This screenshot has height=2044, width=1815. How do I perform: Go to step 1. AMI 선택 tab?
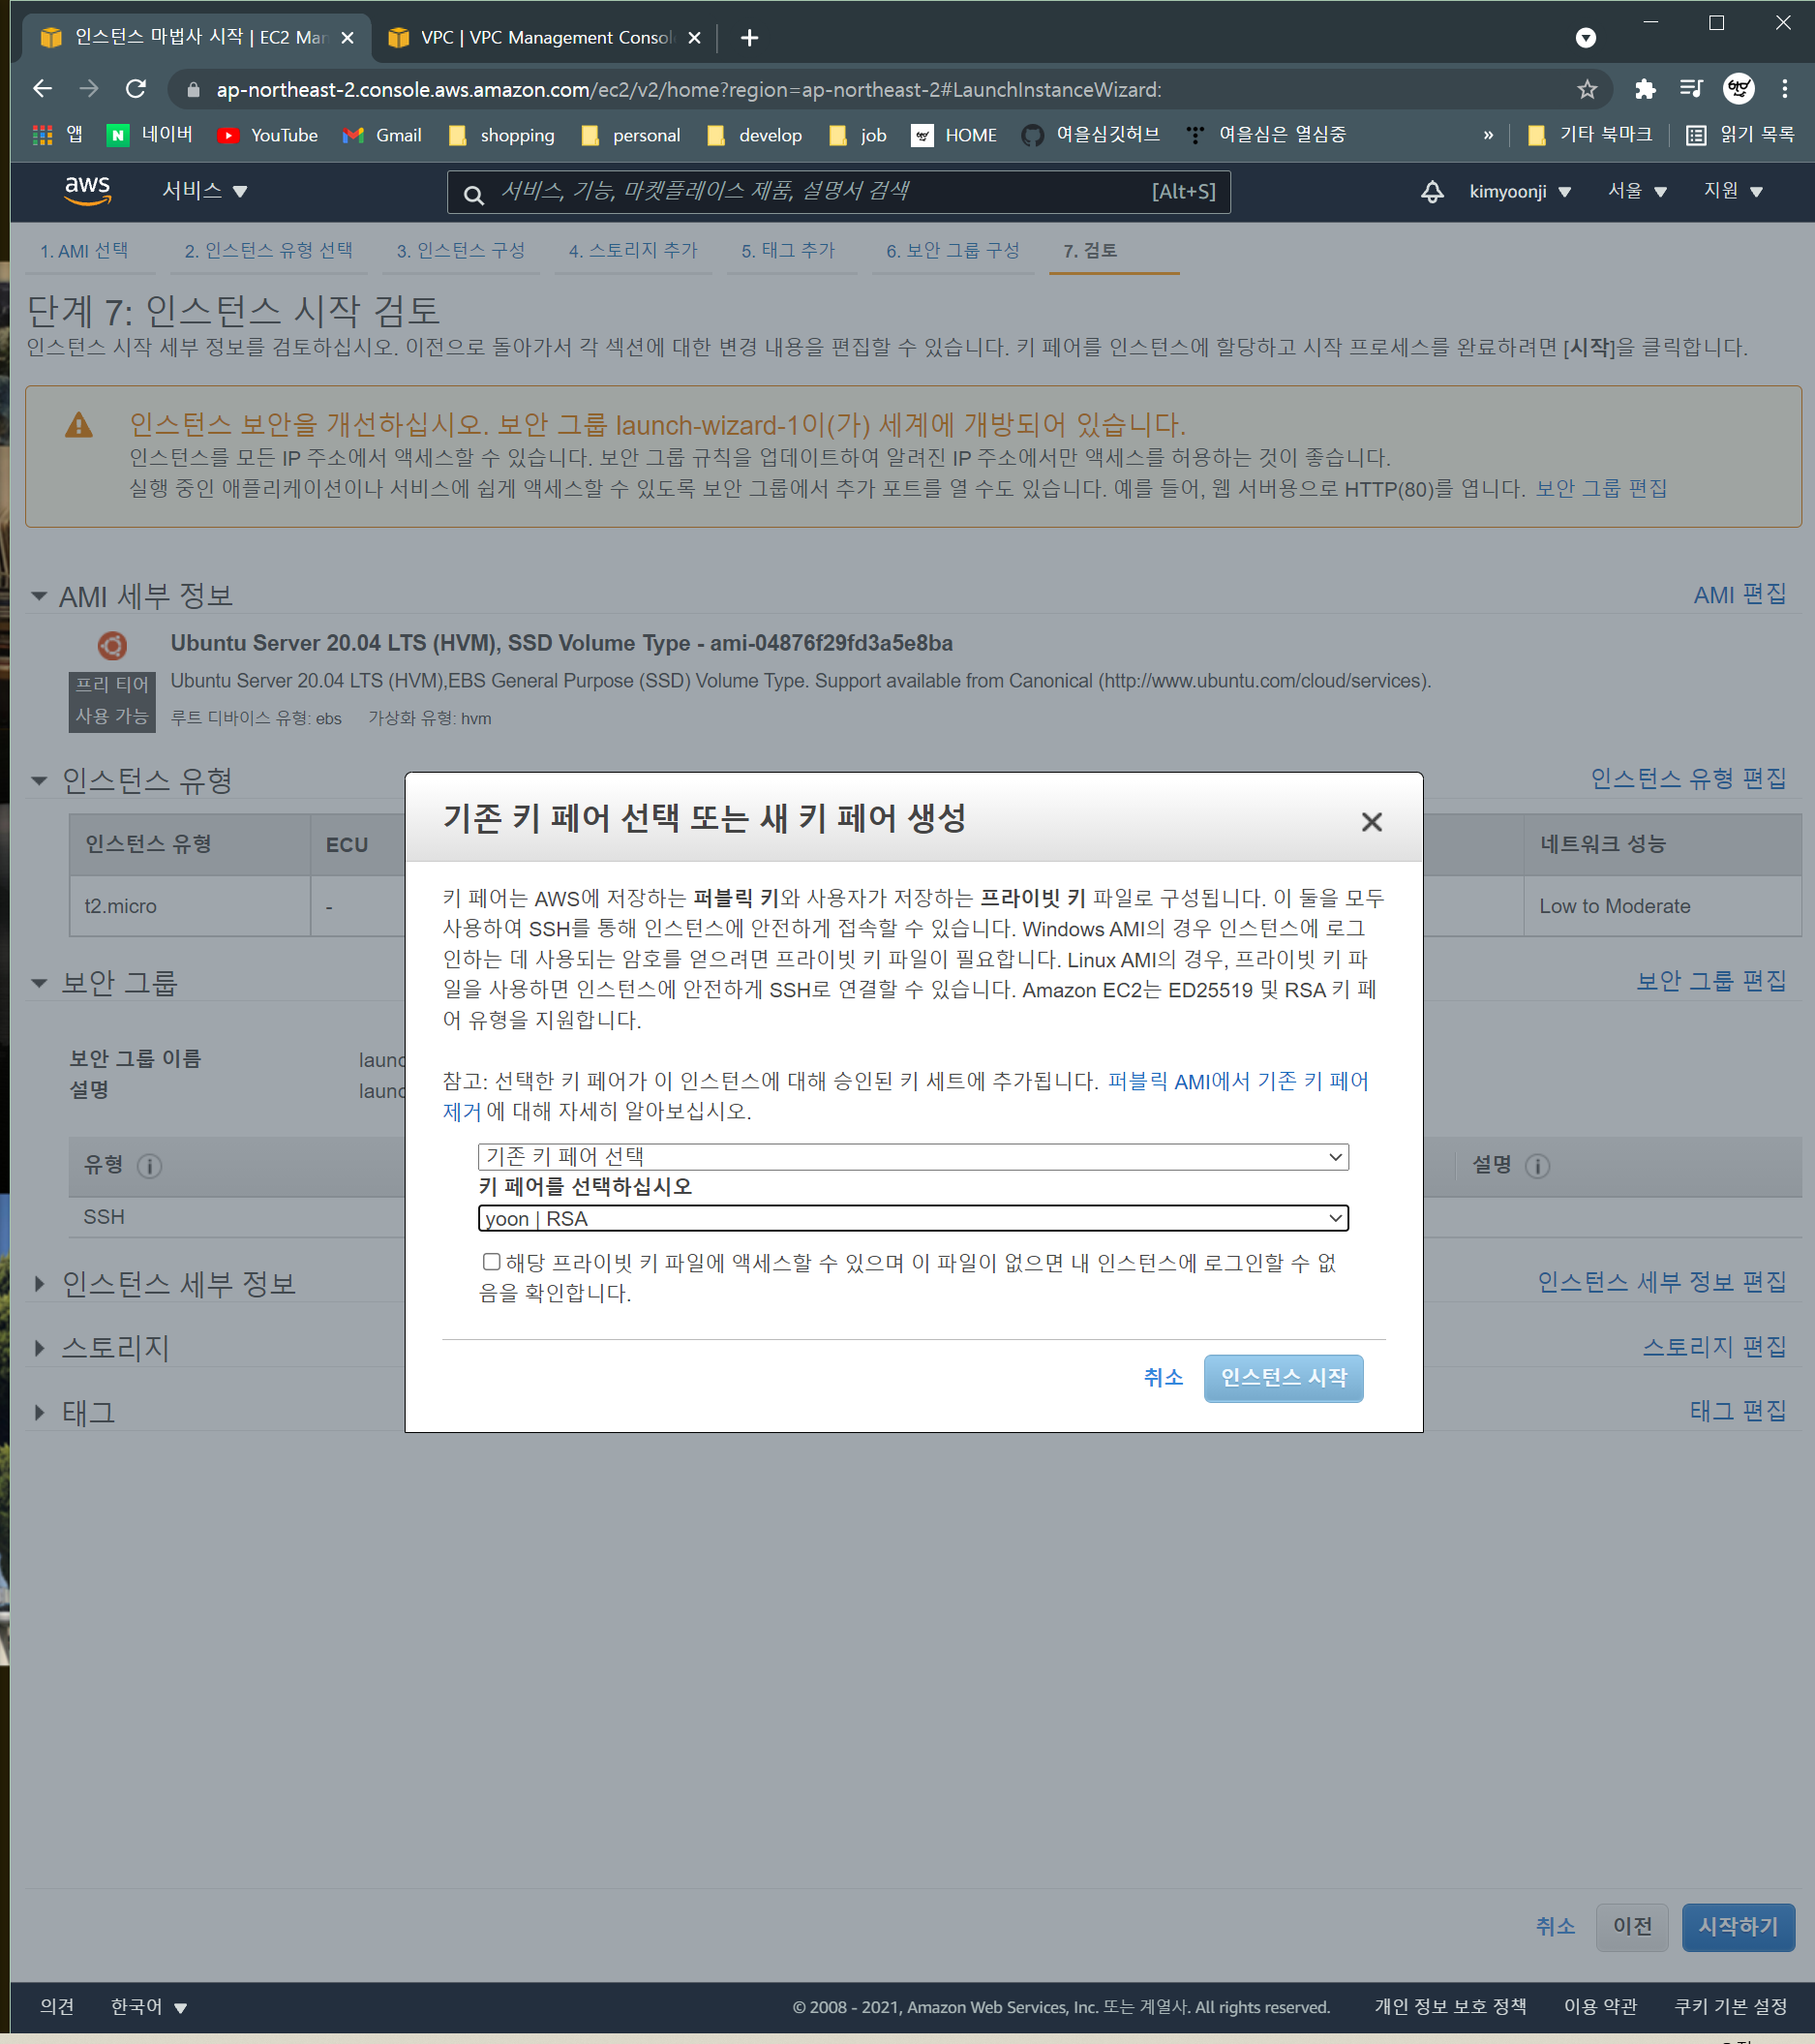tap(84, 251)
